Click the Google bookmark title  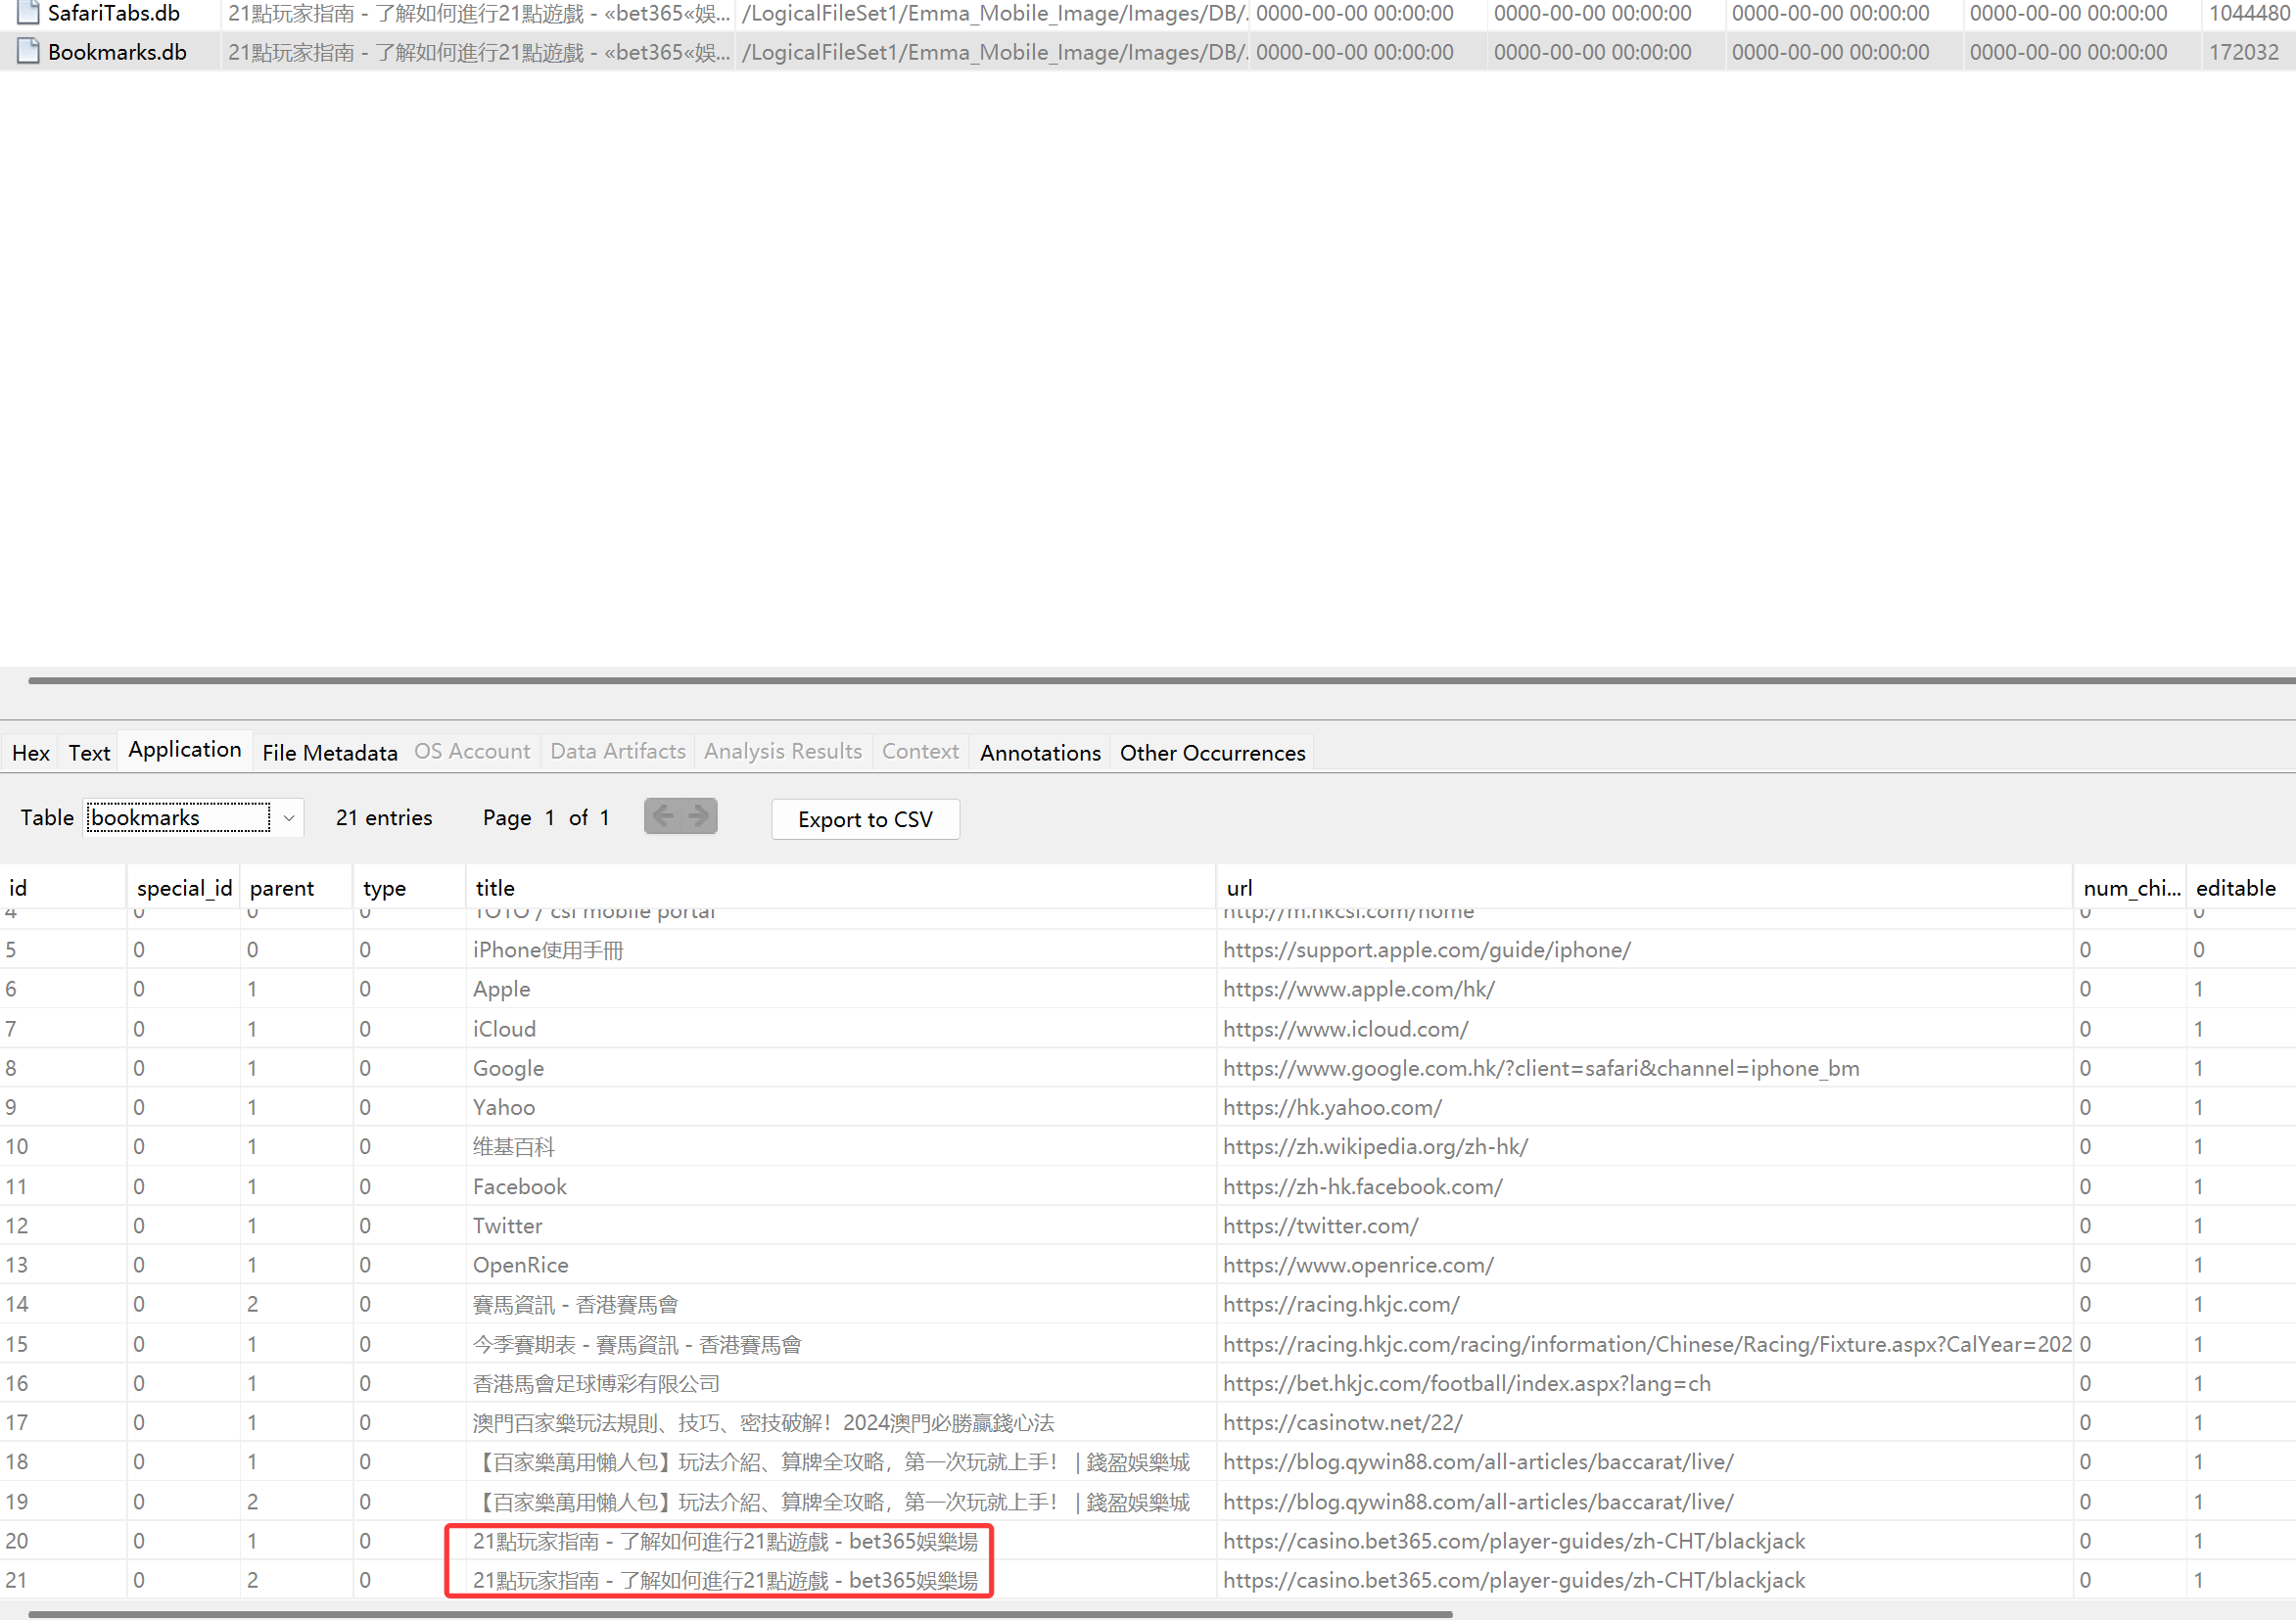pos(508,1068)
